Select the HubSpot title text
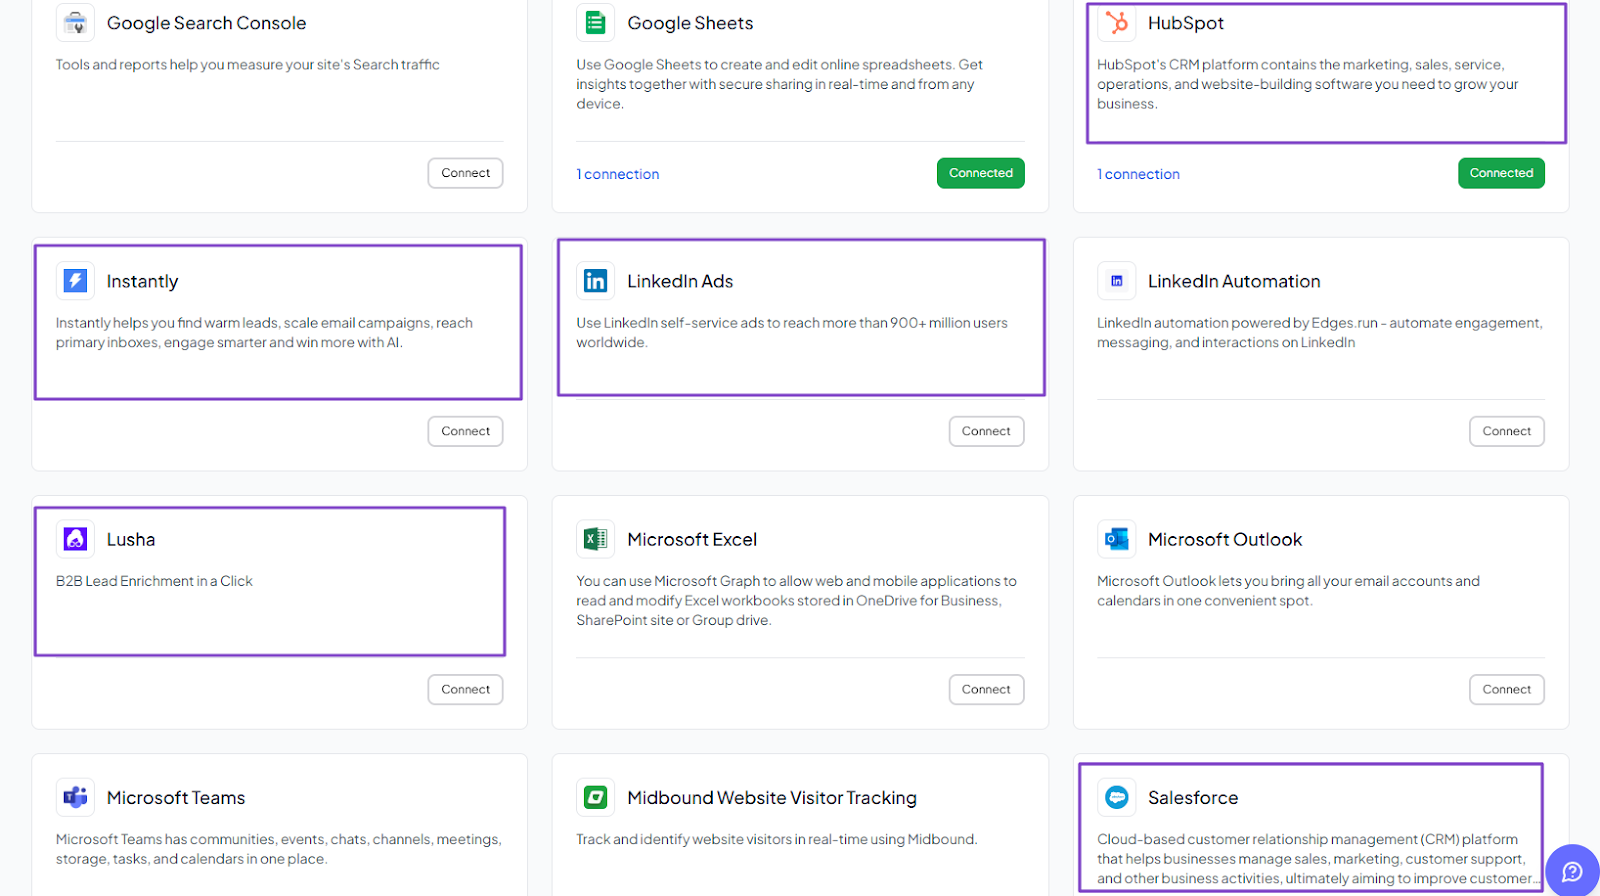This screenshot has height=896, width=1600. (1186, 23)
